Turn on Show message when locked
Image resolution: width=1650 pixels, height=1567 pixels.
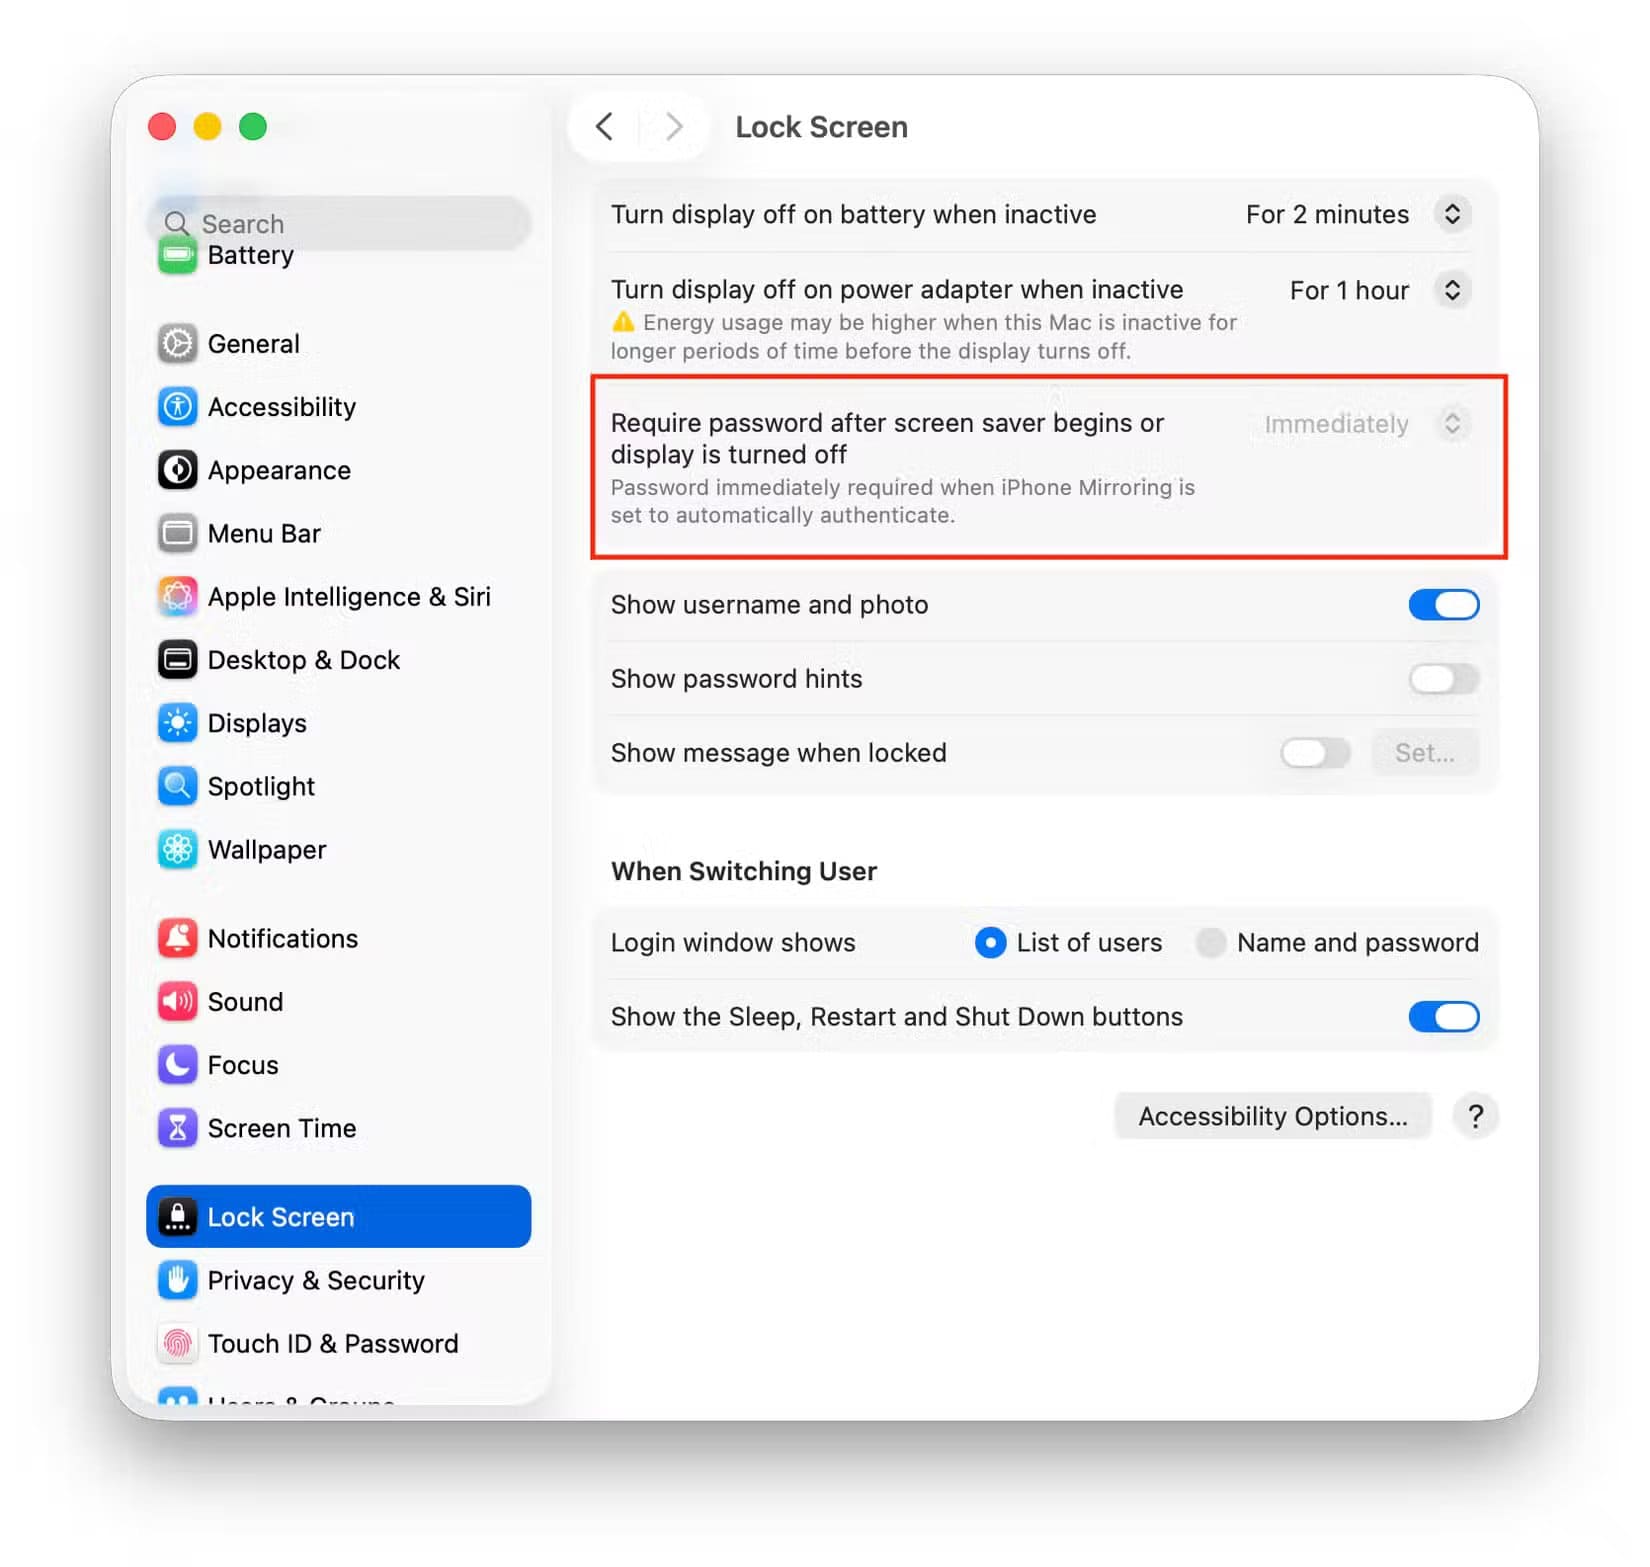point(1315,753)
